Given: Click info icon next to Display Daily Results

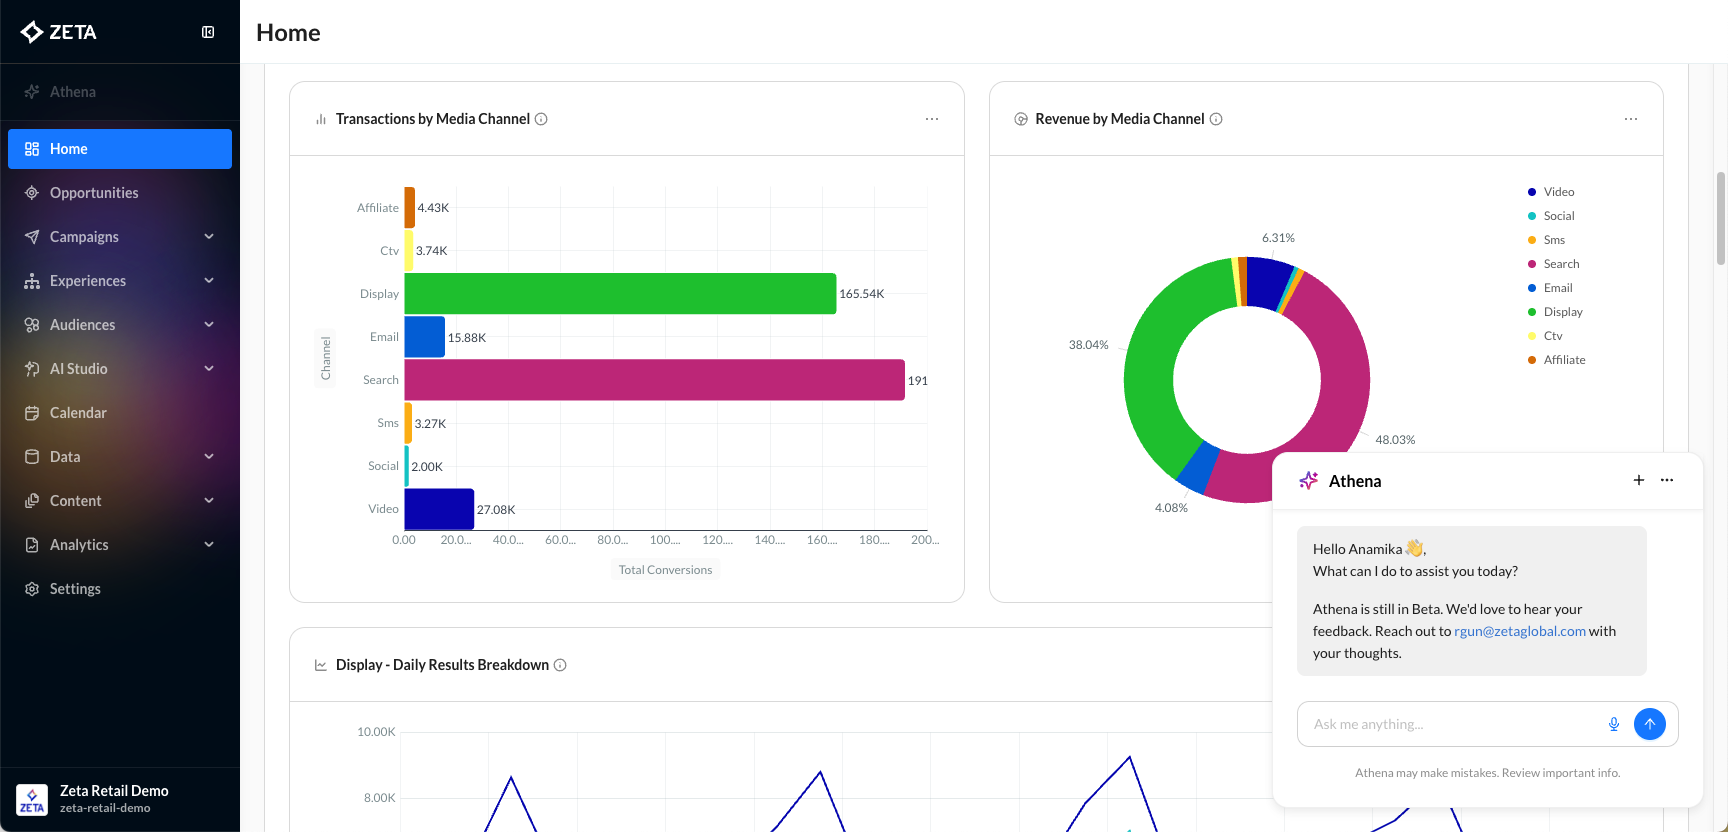Looking at the screenshot, I should pyautogui.click(x=560, y=665).
